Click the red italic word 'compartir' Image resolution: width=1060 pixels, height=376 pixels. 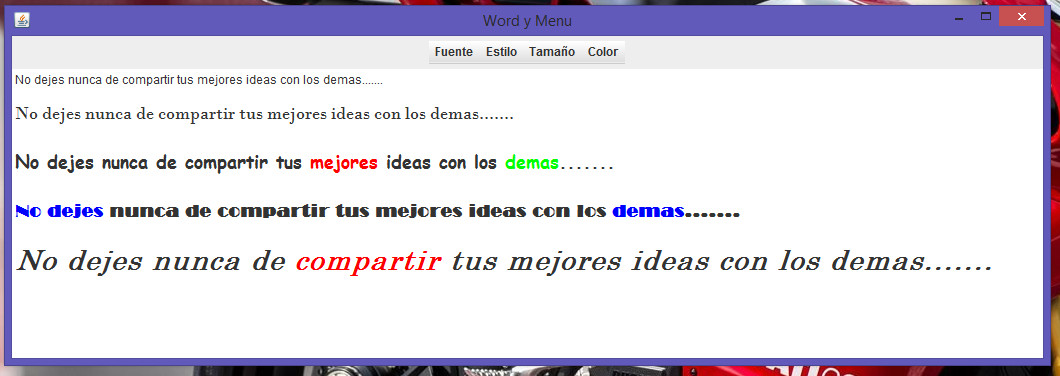[369, 262]
